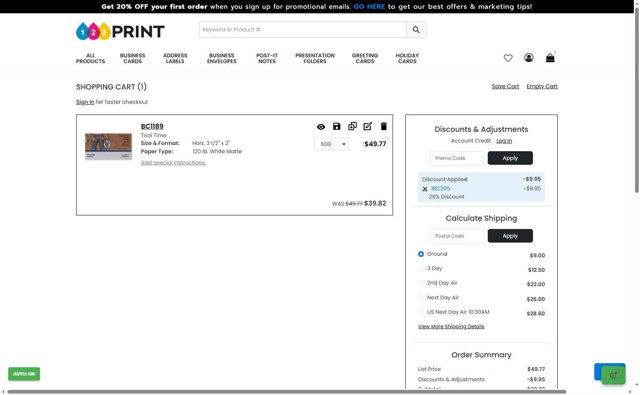Click the green chat widget icon
Image resolution: width=640 pixels, height=395 pixels.
pyautogui.click(x=613, y=375)
